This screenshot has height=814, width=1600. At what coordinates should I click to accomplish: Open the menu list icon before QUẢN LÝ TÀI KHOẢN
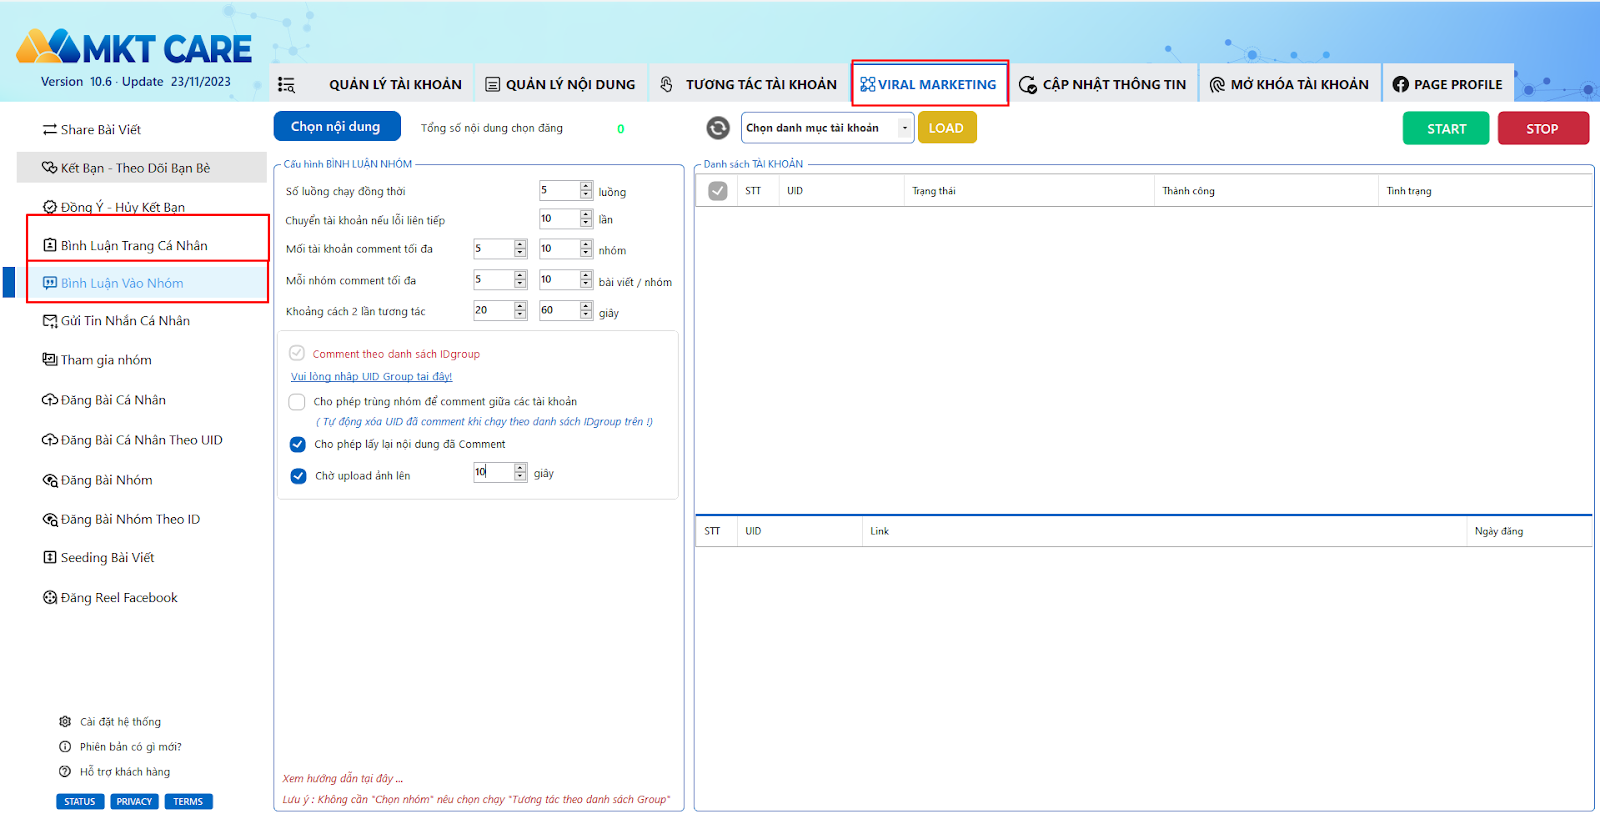tap(286, 85)
